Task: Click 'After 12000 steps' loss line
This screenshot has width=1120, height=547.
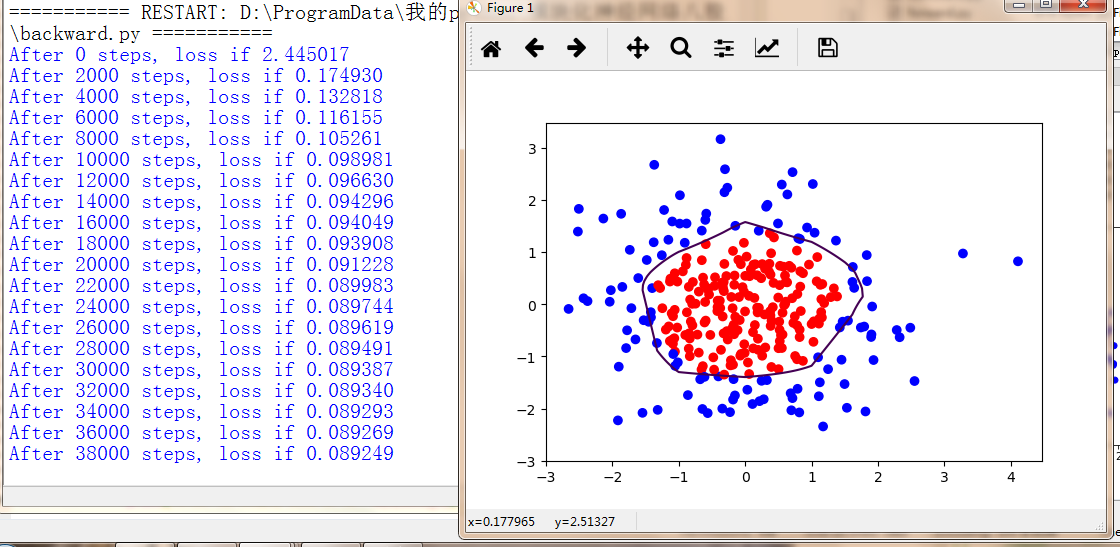Action: 201,181
